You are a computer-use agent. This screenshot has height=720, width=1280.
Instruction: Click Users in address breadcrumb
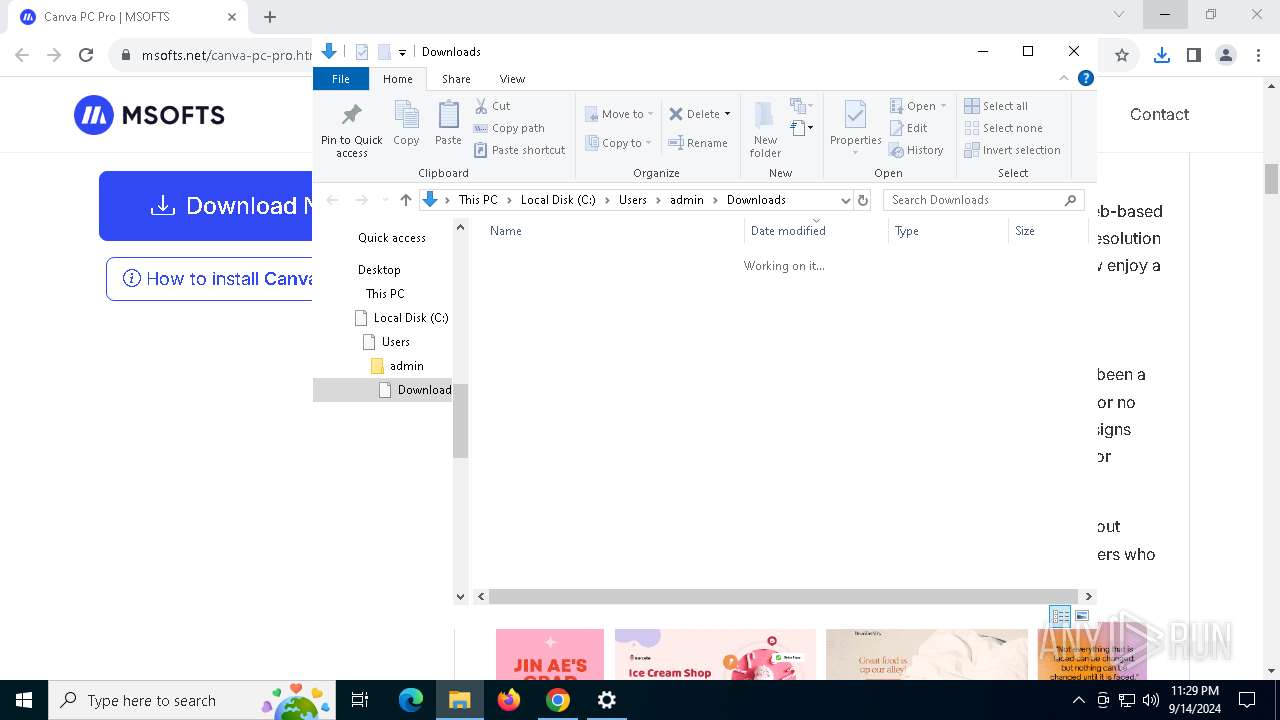click(x=633, y=200)
